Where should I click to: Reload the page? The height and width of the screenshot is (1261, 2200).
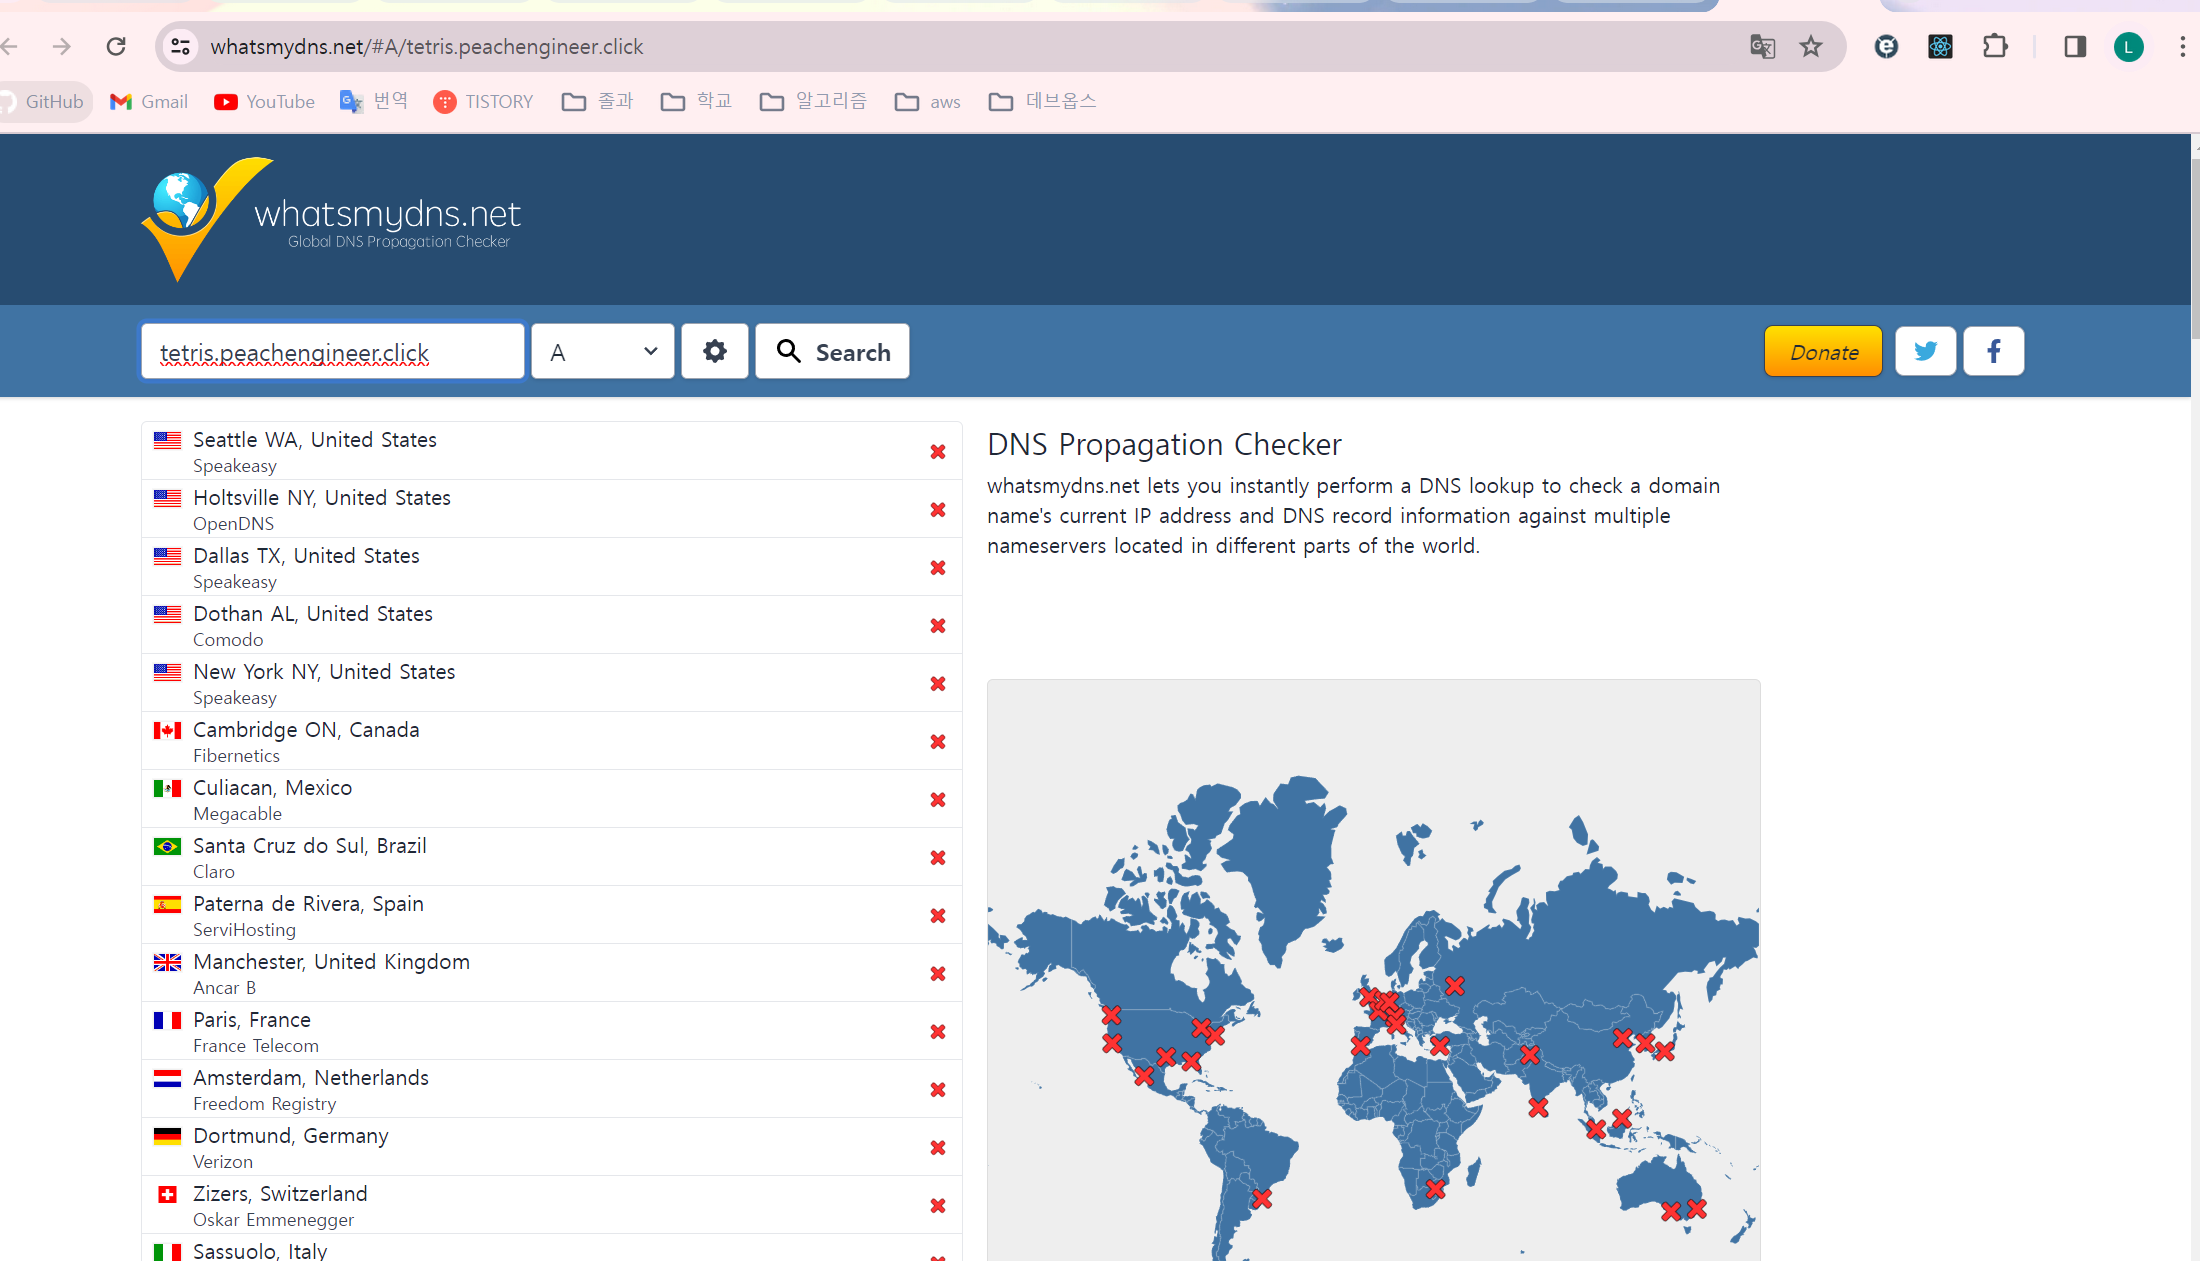pos(116,47)
